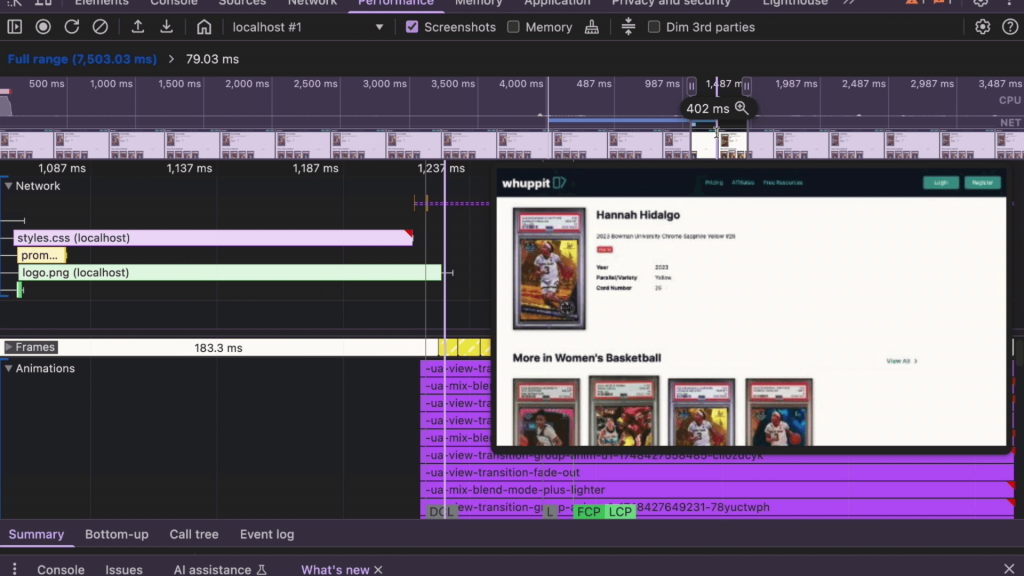
Task: Toggle the sidebar panel icon in the toolbar
Action: (14, 27)
